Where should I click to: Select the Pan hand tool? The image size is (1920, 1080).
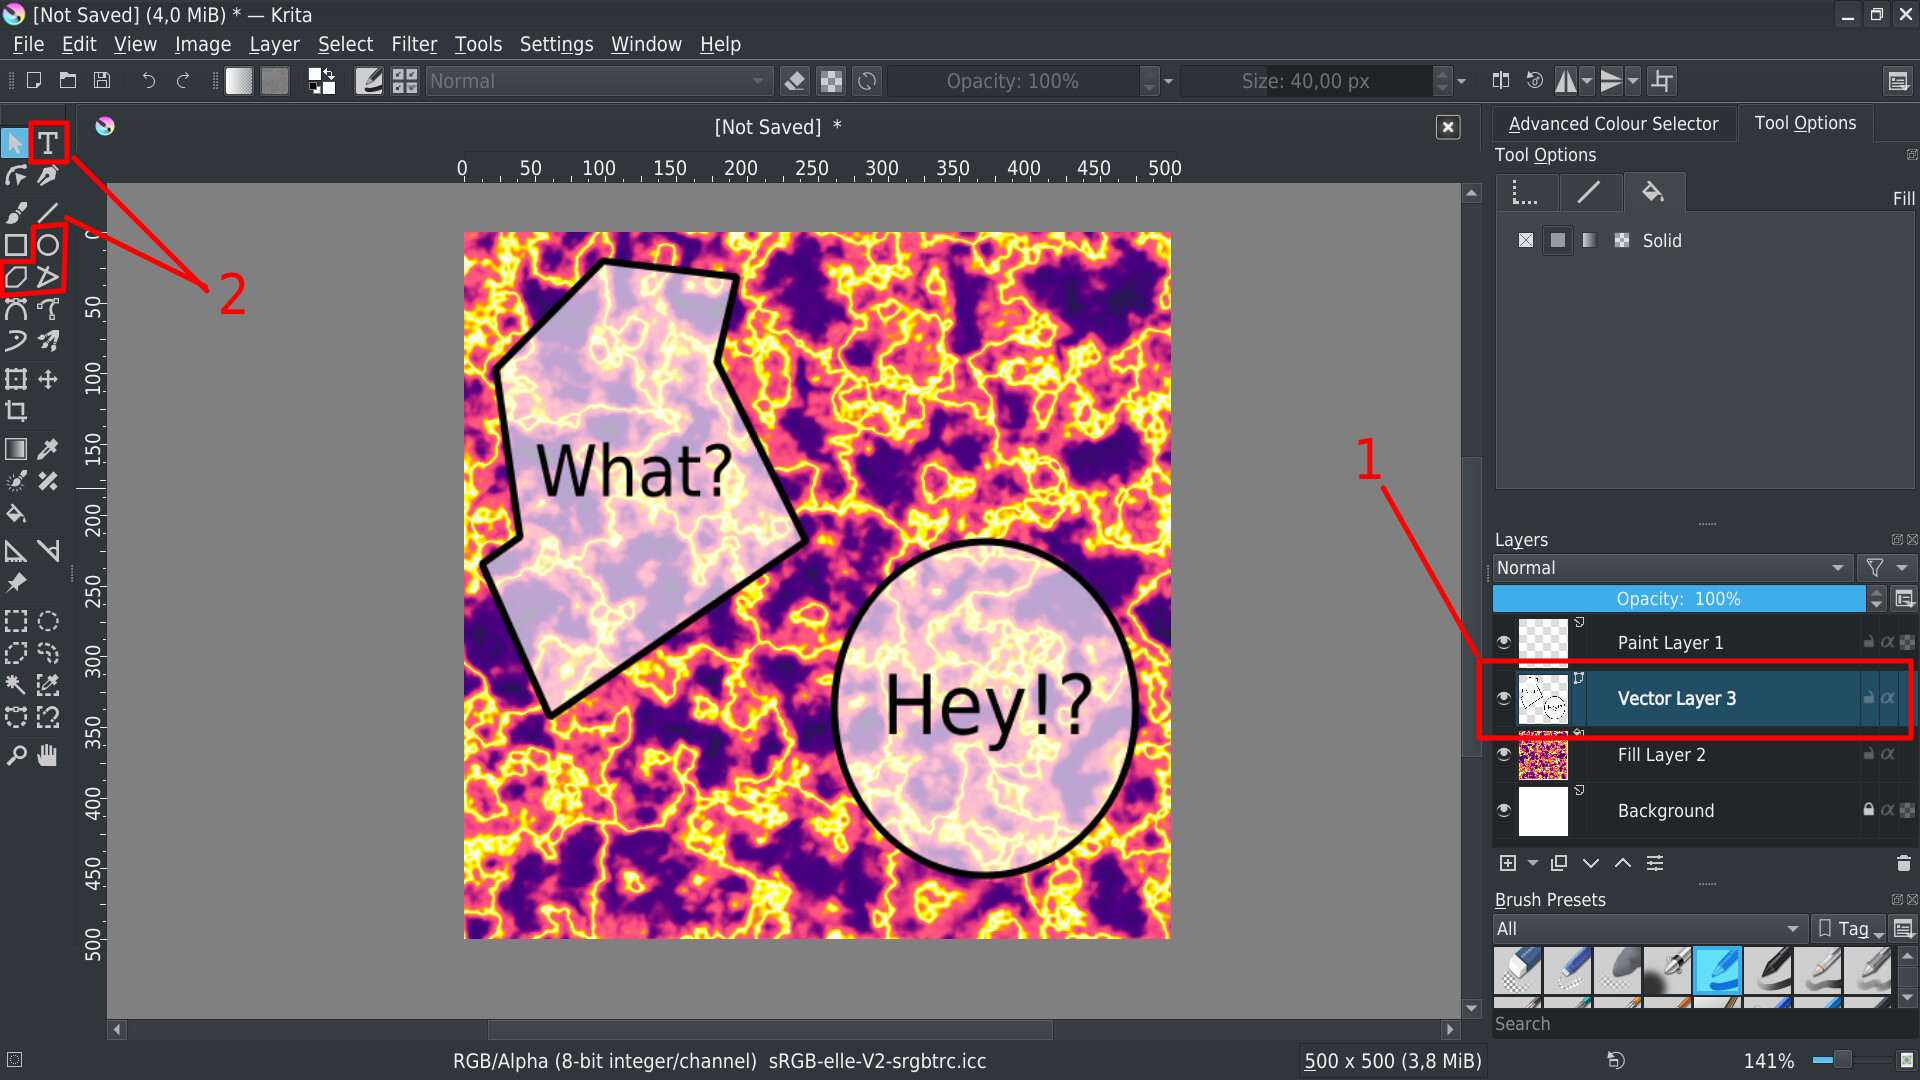pyautogui.click(x=48, y=756)
